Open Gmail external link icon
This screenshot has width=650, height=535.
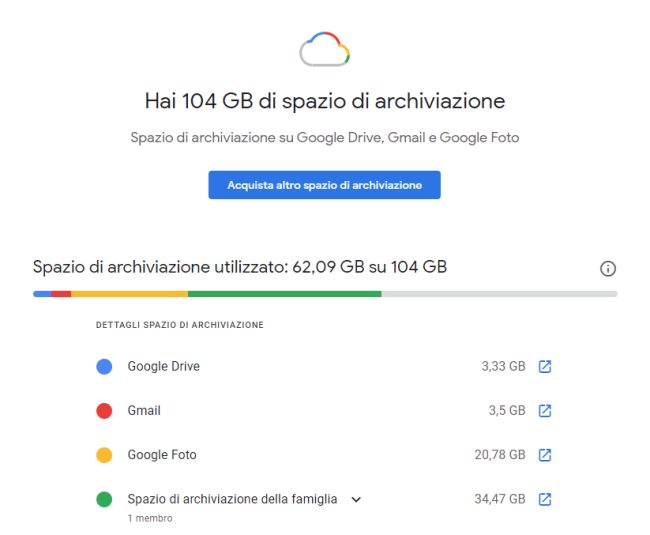(x=545, y=411)
